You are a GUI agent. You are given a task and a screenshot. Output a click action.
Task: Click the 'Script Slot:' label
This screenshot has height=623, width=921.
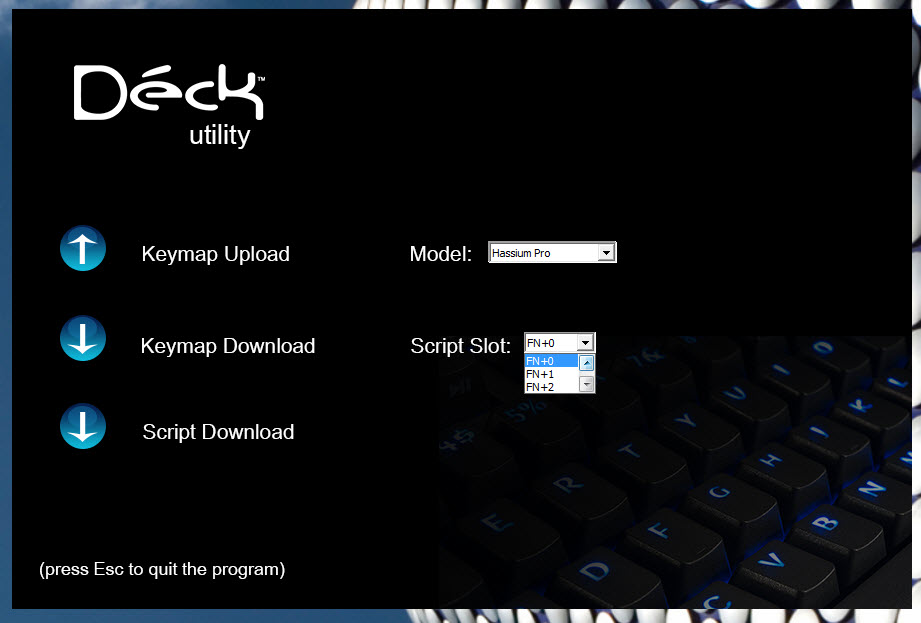[460, 346]
